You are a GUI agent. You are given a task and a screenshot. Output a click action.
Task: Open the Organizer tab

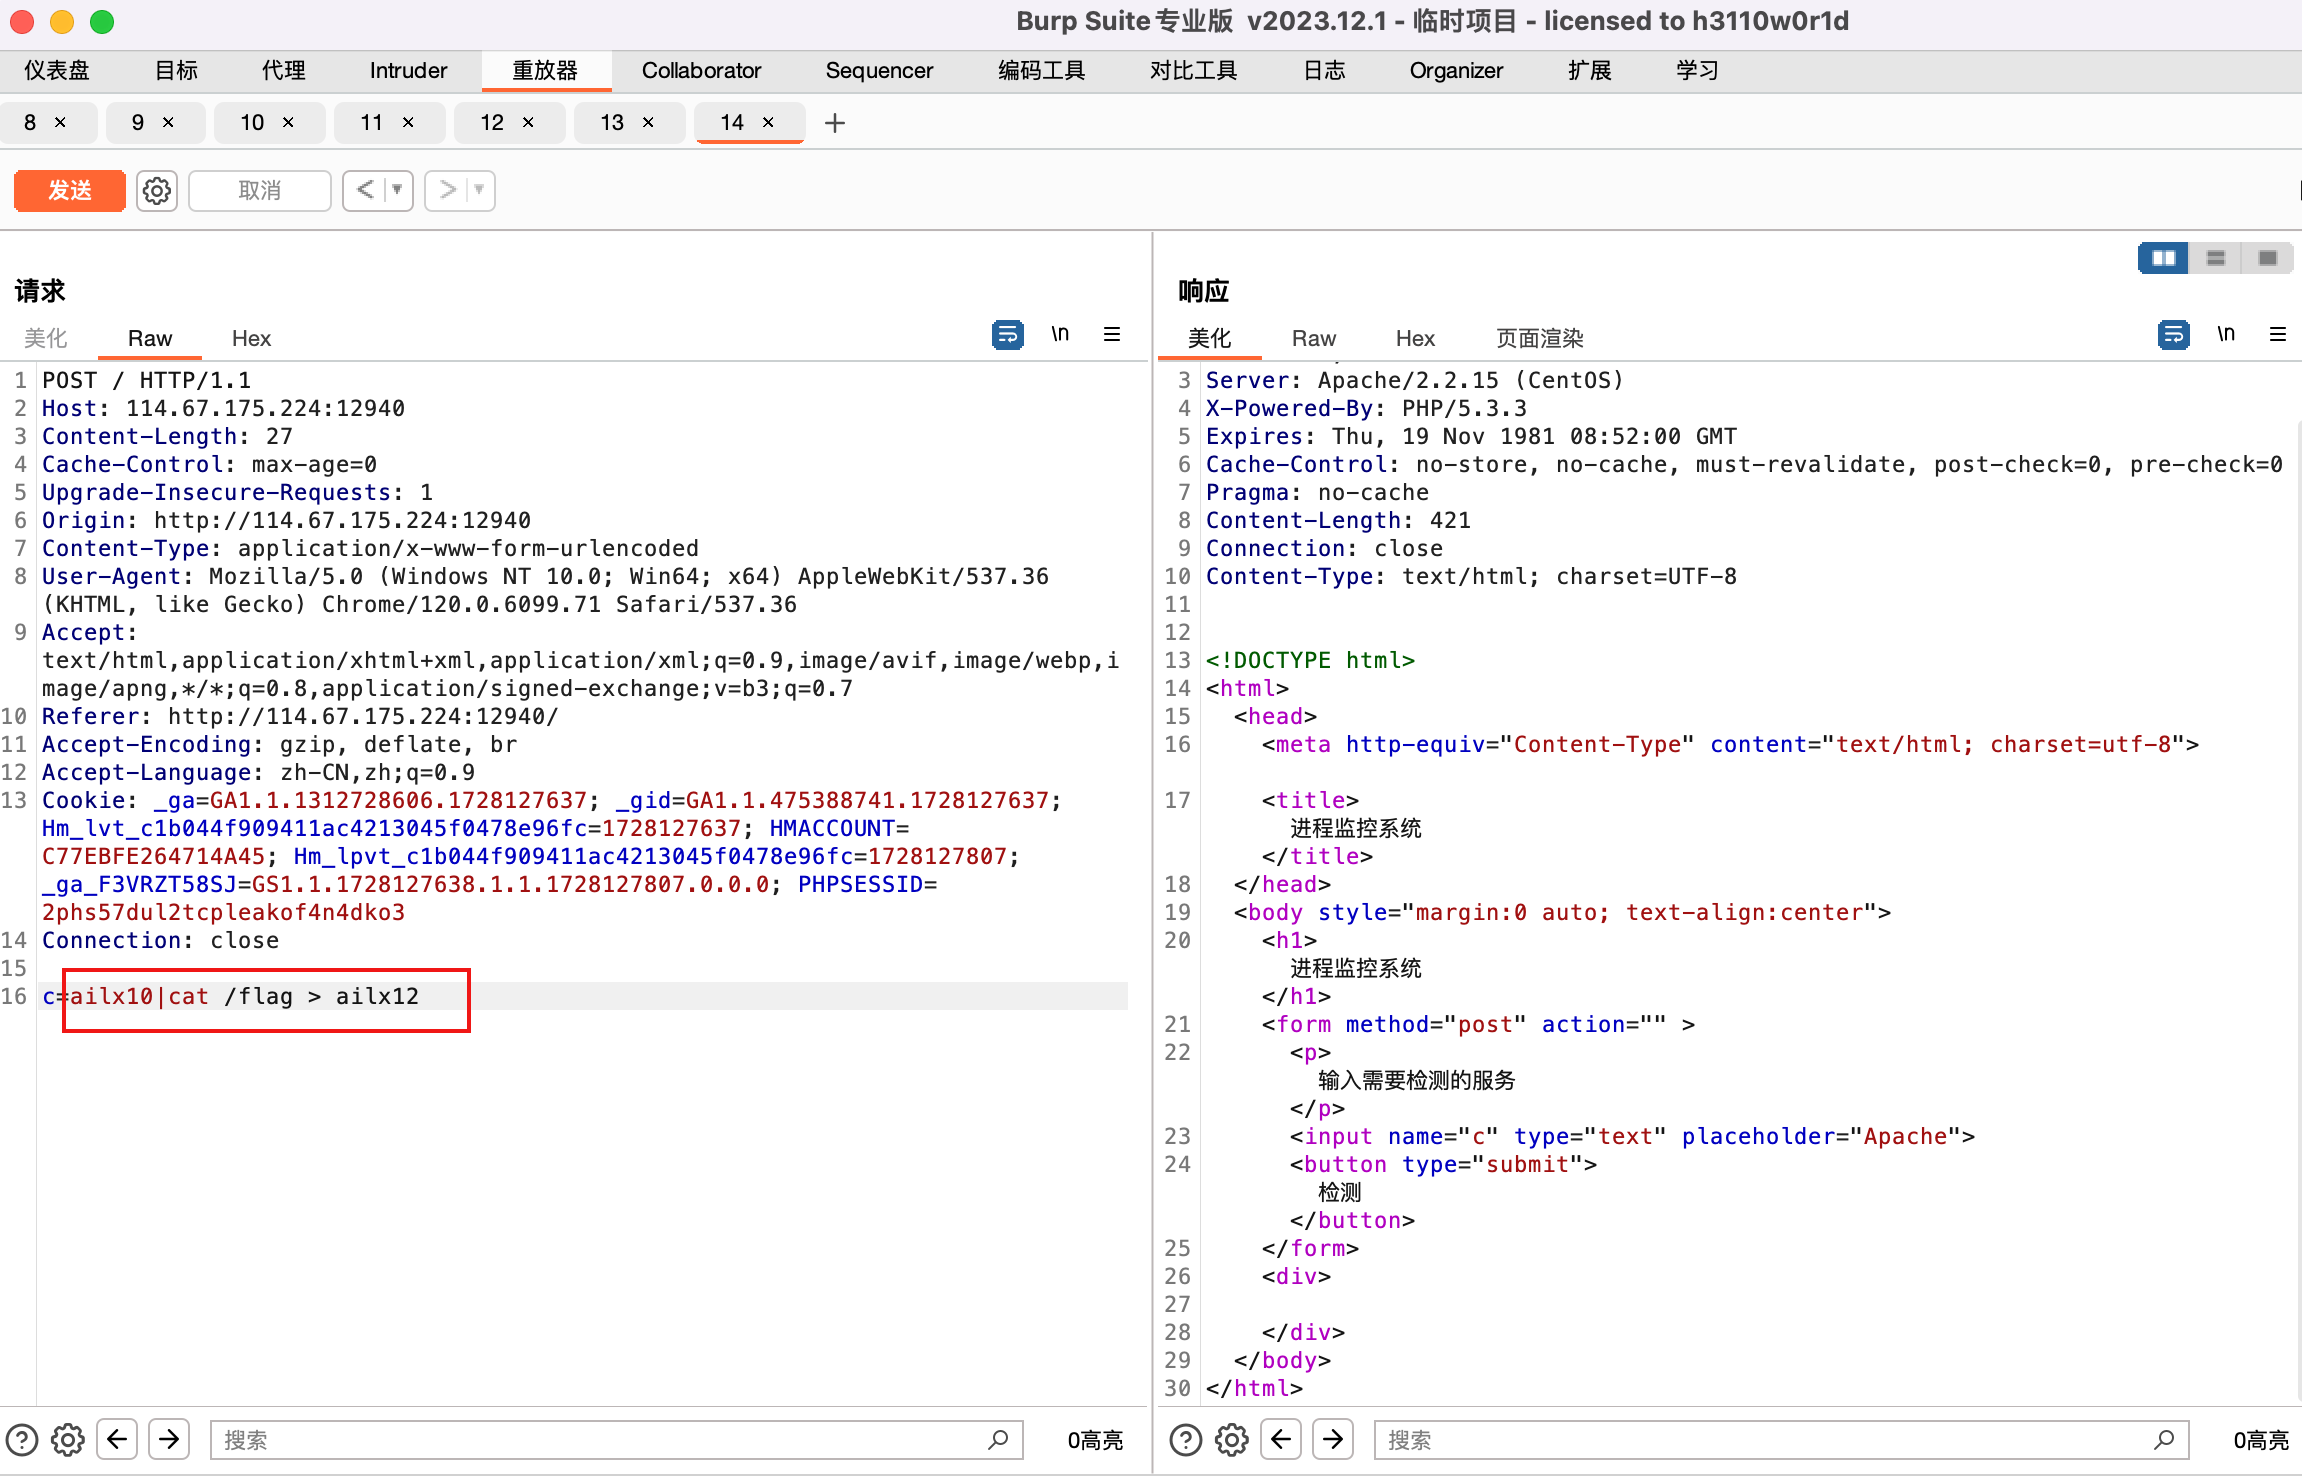[1456, 71]
